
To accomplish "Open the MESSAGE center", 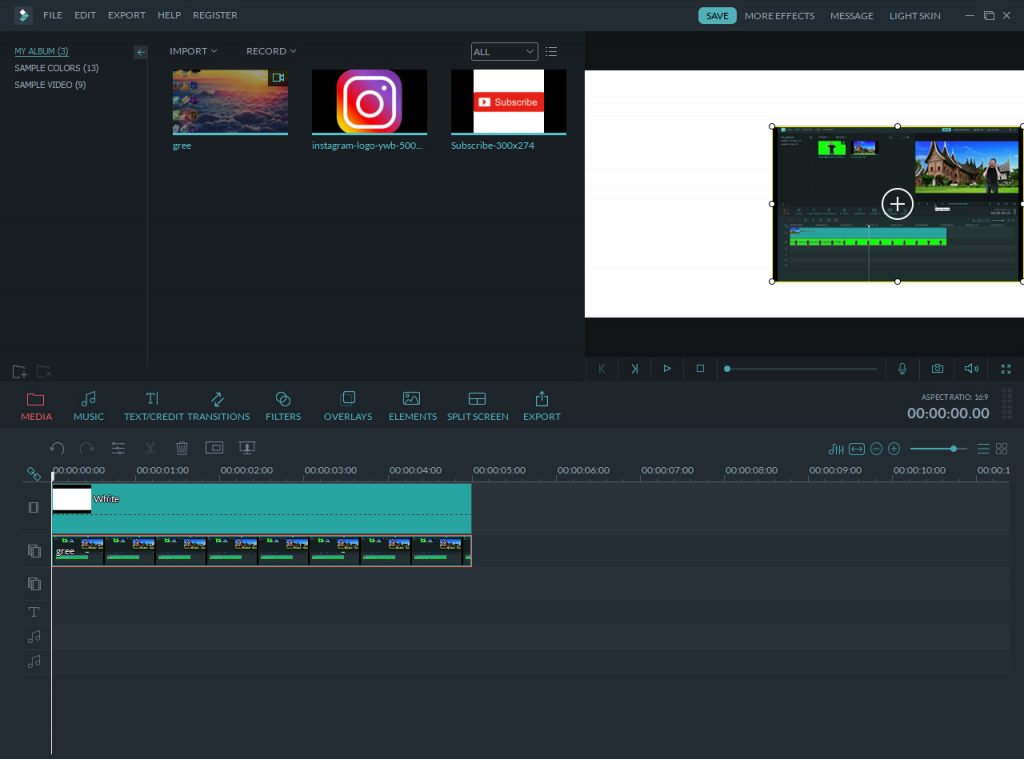I will click(x=852, y=16).
